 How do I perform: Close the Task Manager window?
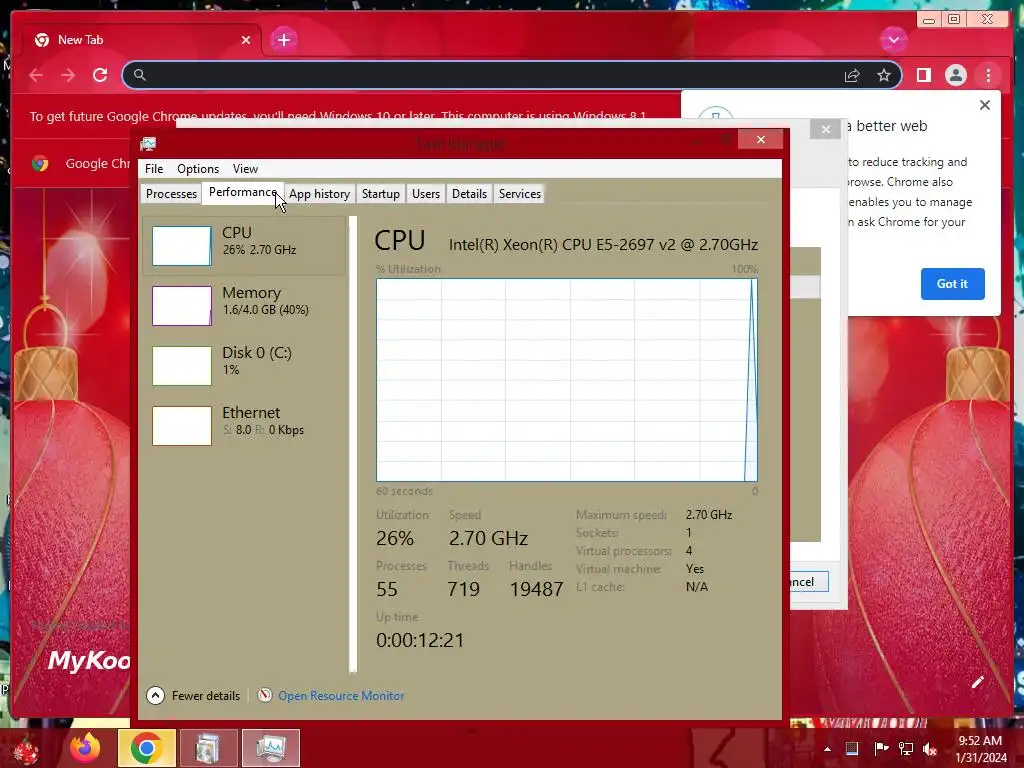pos(761,139)
